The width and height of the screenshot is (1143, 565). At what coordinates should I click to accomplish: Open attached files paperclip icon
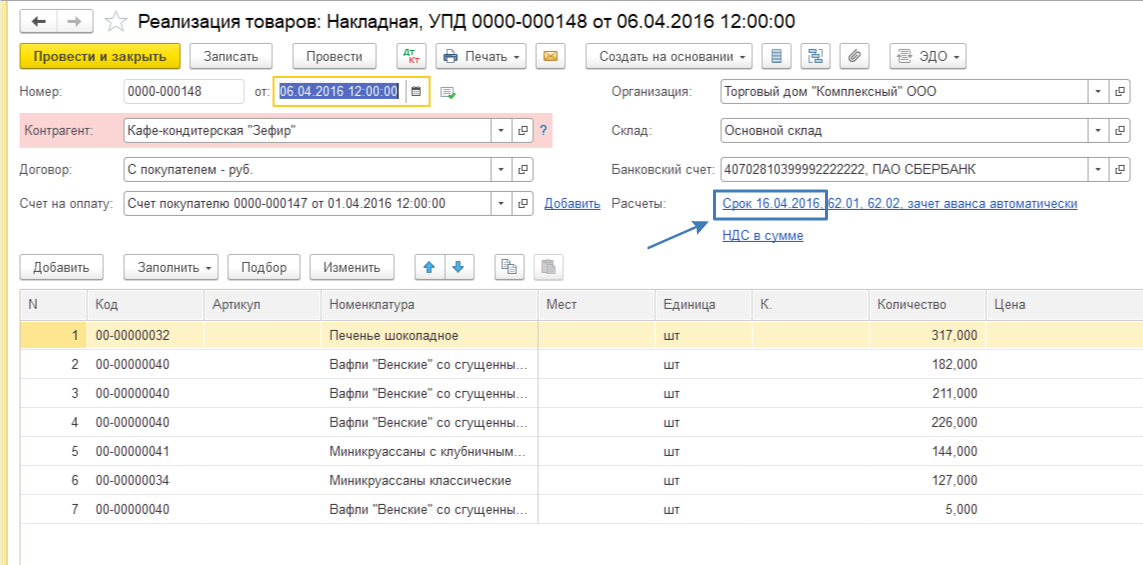click(x=856, y=56)
